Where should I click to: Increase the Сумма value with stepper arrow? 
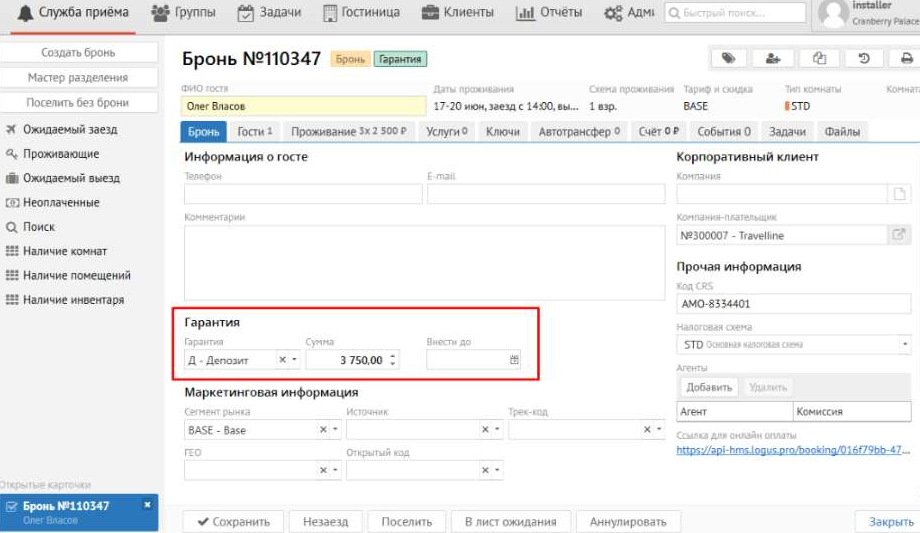[392, 355]
